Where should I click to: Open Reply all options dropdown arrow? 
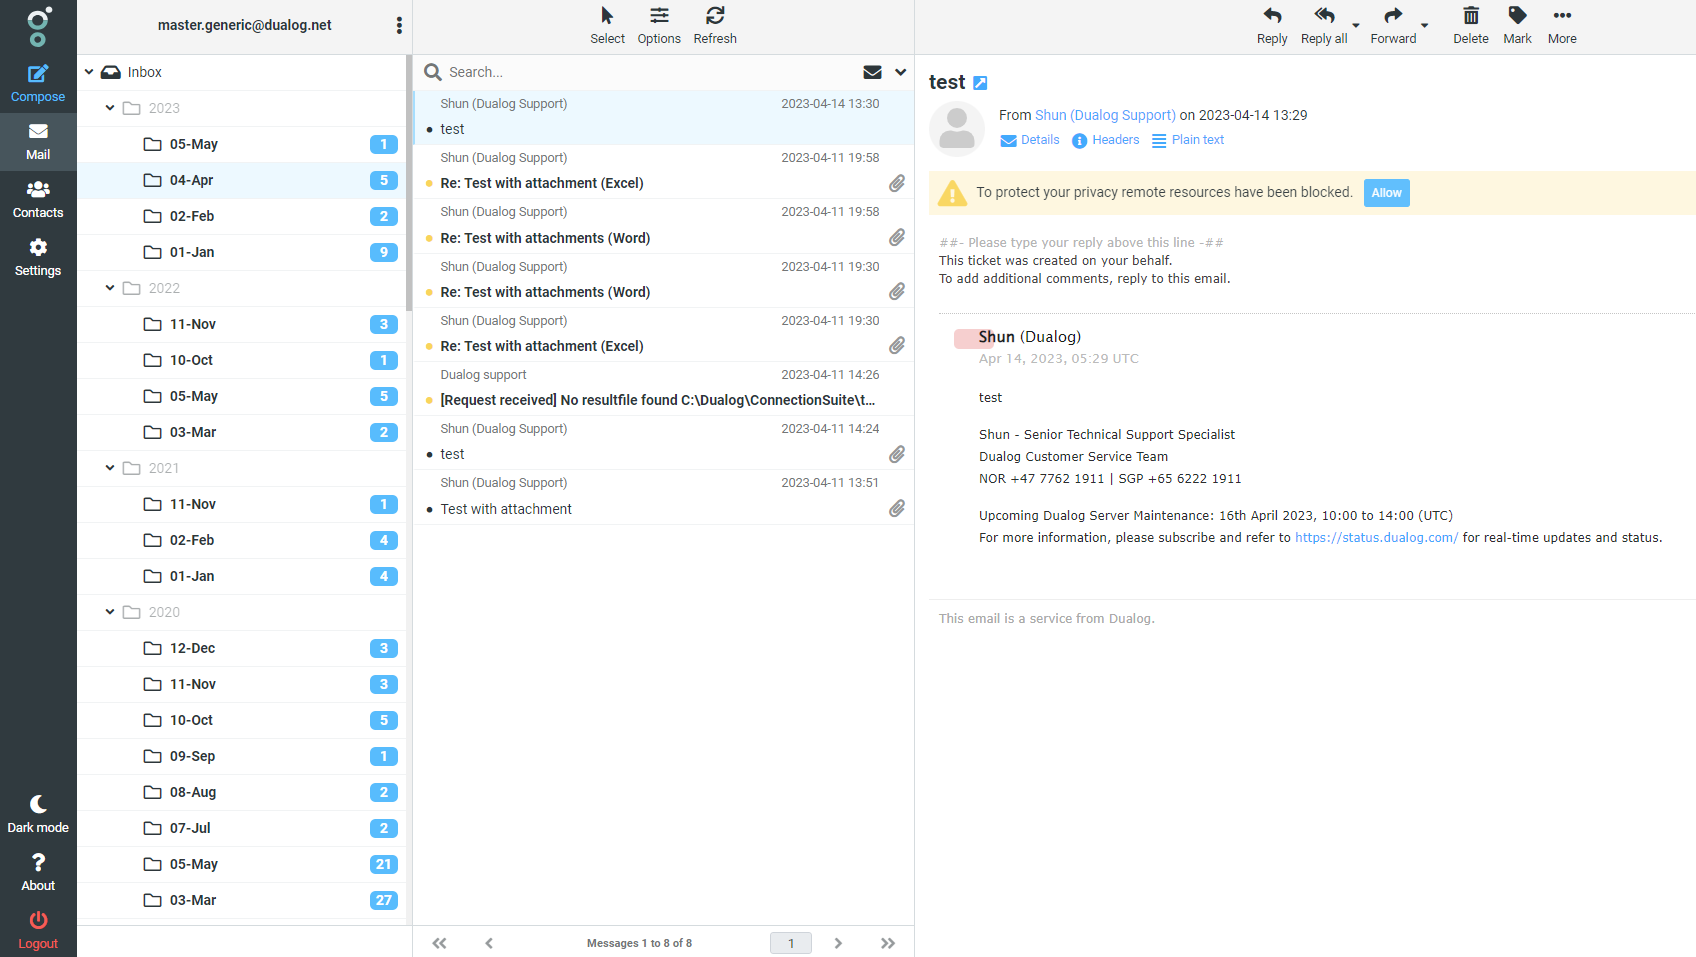1356,26
